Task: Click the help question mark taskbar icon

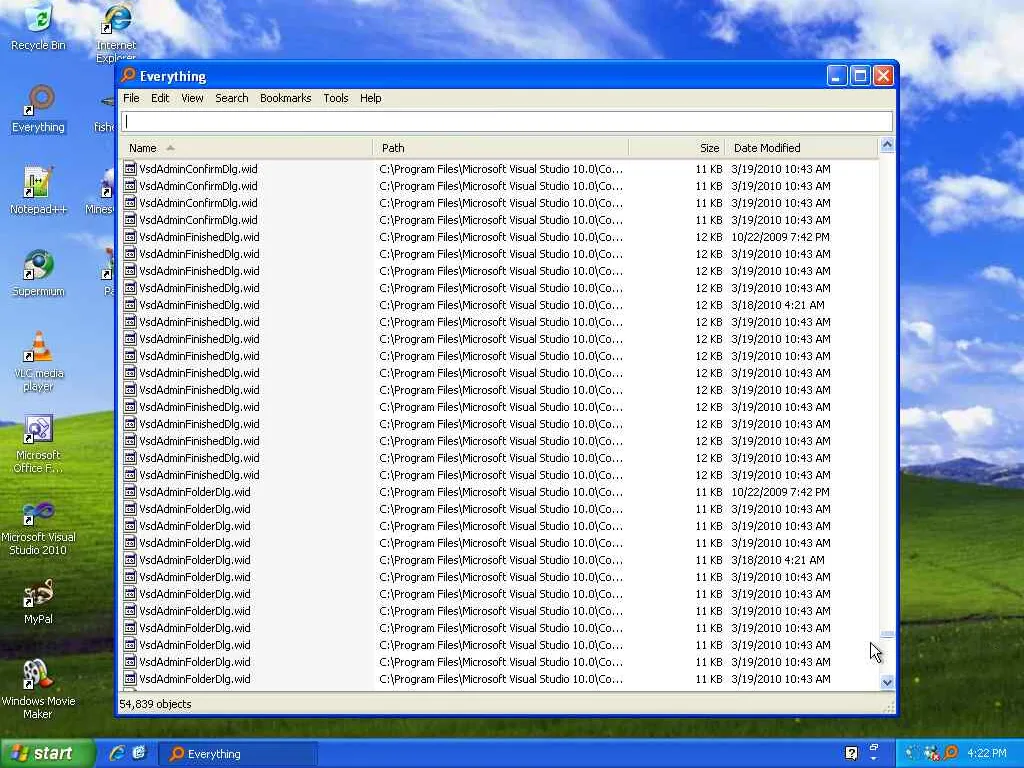Action: [x=851, y=753]
